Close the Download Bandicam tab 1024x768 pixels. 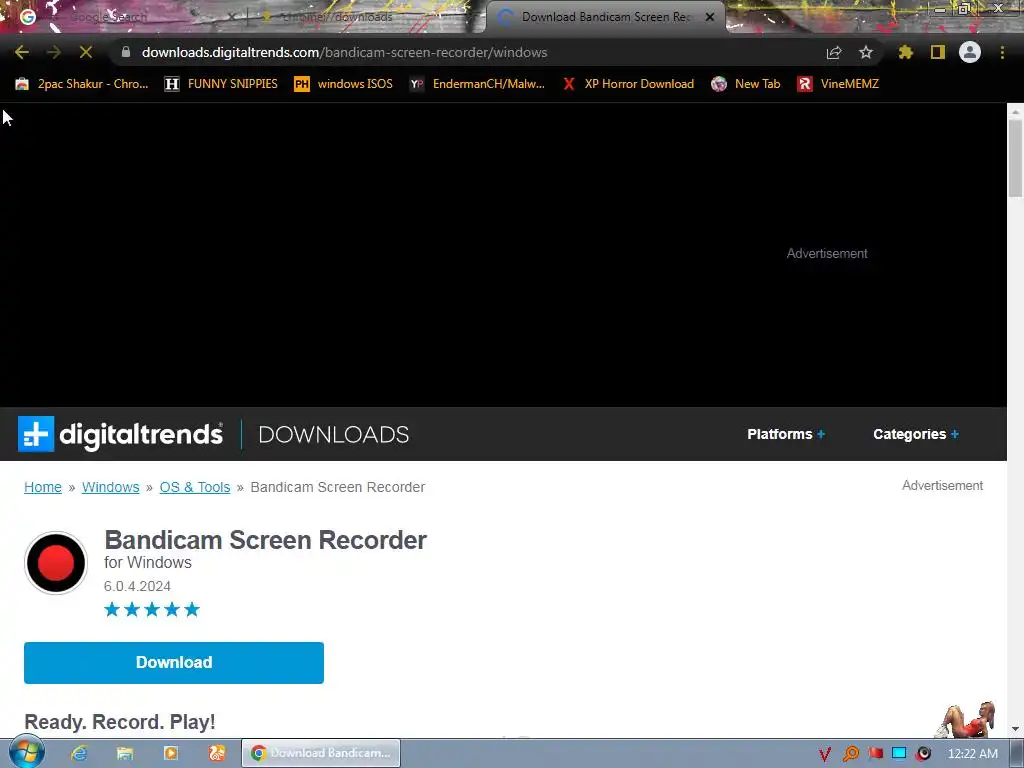[710, 17]
